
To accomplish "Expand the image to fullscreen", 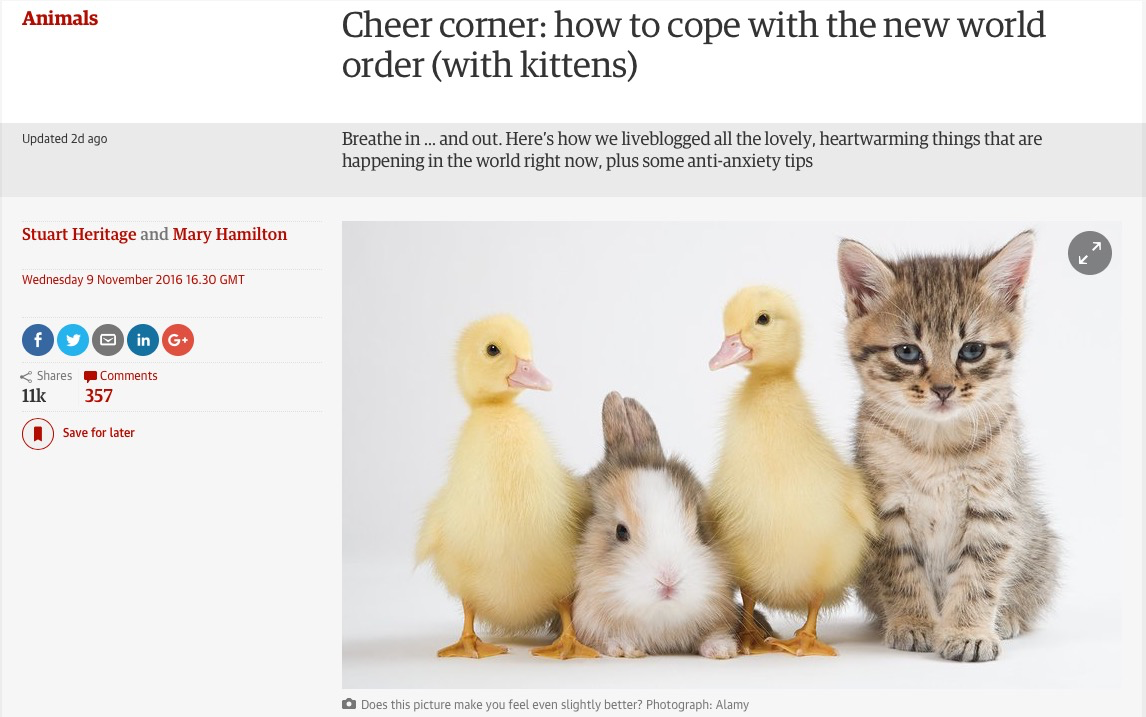I will coord(1090,253).
